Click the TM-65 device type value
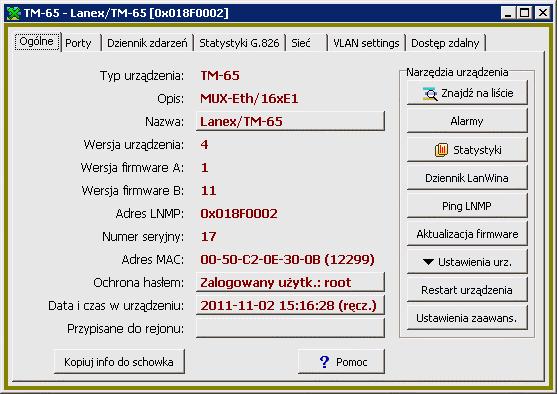 pos(220,75)
